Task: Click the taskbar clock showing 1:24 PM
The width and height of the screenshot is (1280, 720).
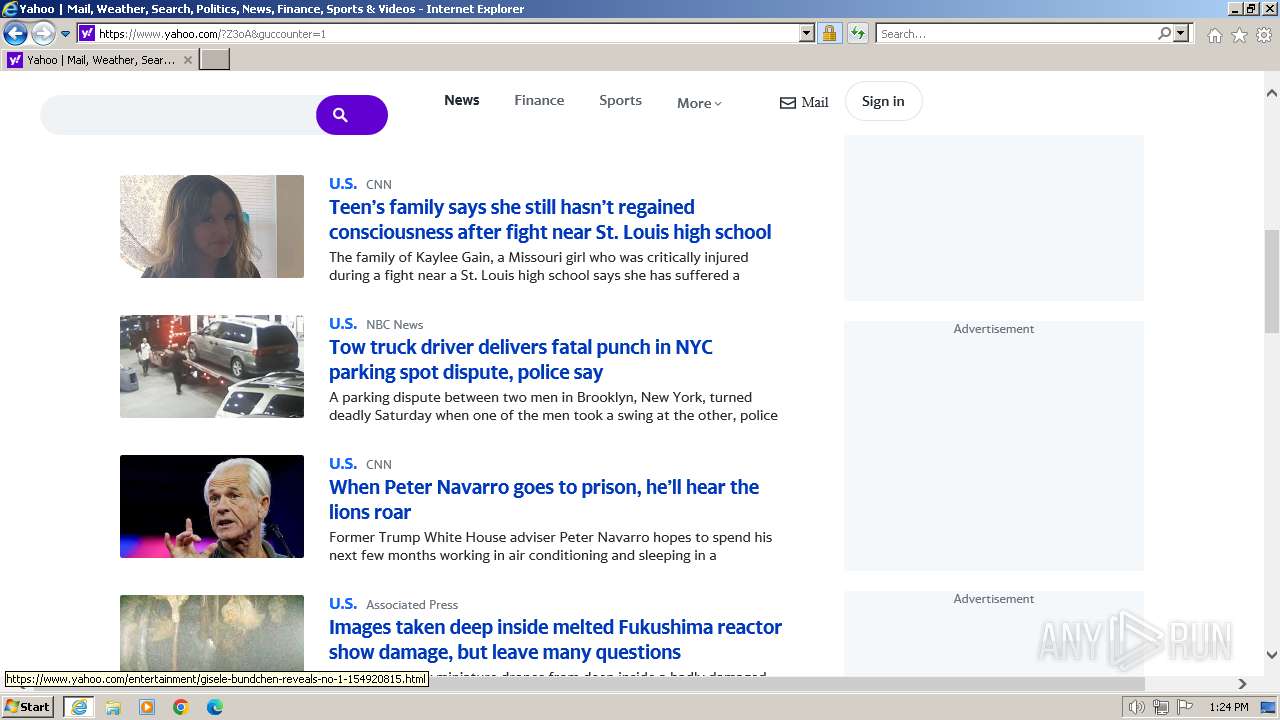Action: [1229, 707]
